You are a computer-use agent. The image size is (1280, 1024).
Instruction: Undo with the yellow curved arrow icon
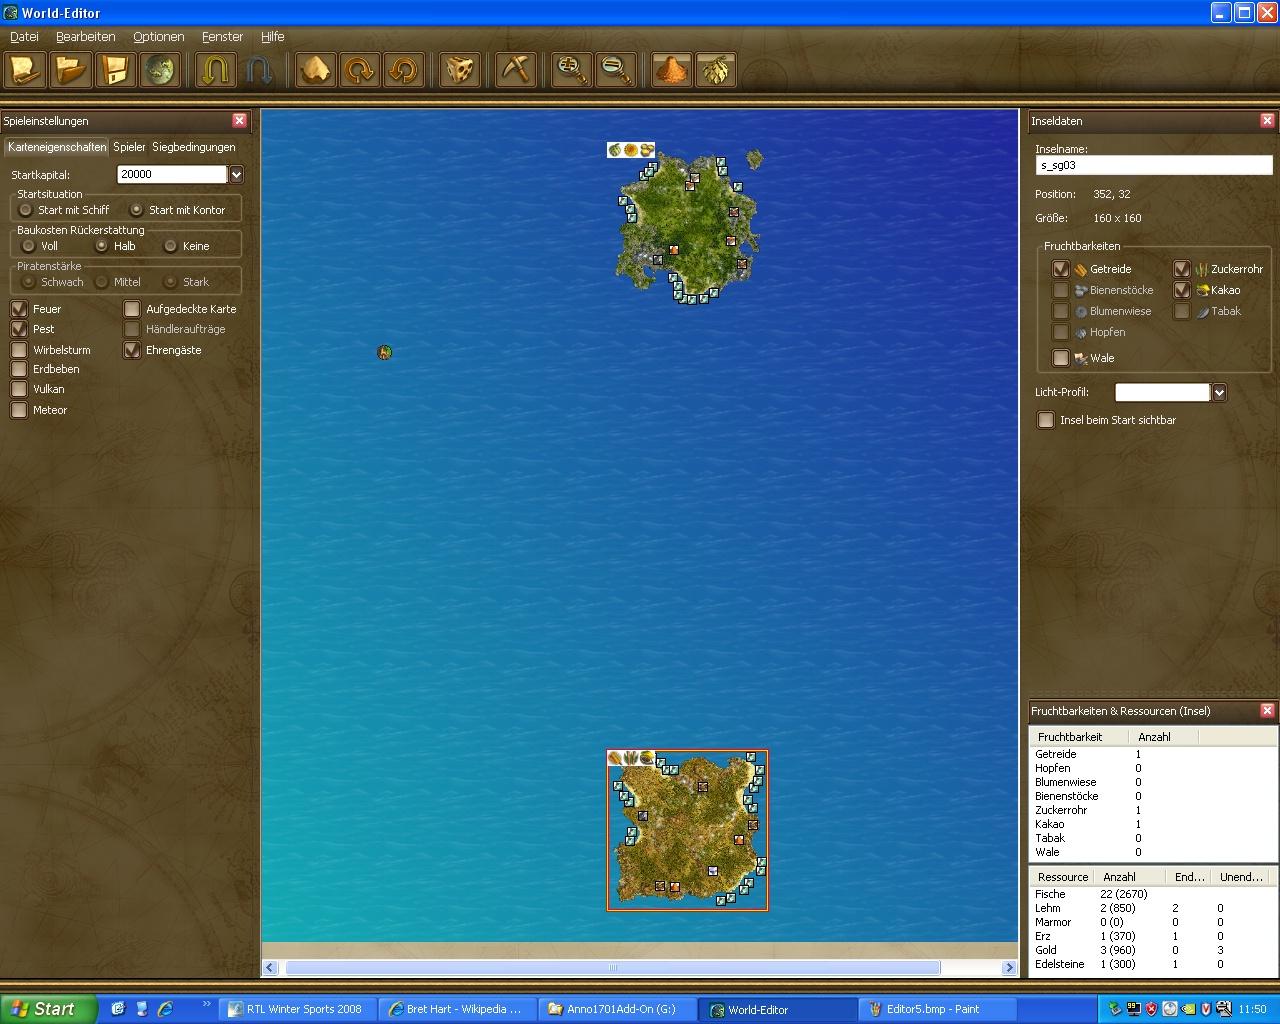215,70
